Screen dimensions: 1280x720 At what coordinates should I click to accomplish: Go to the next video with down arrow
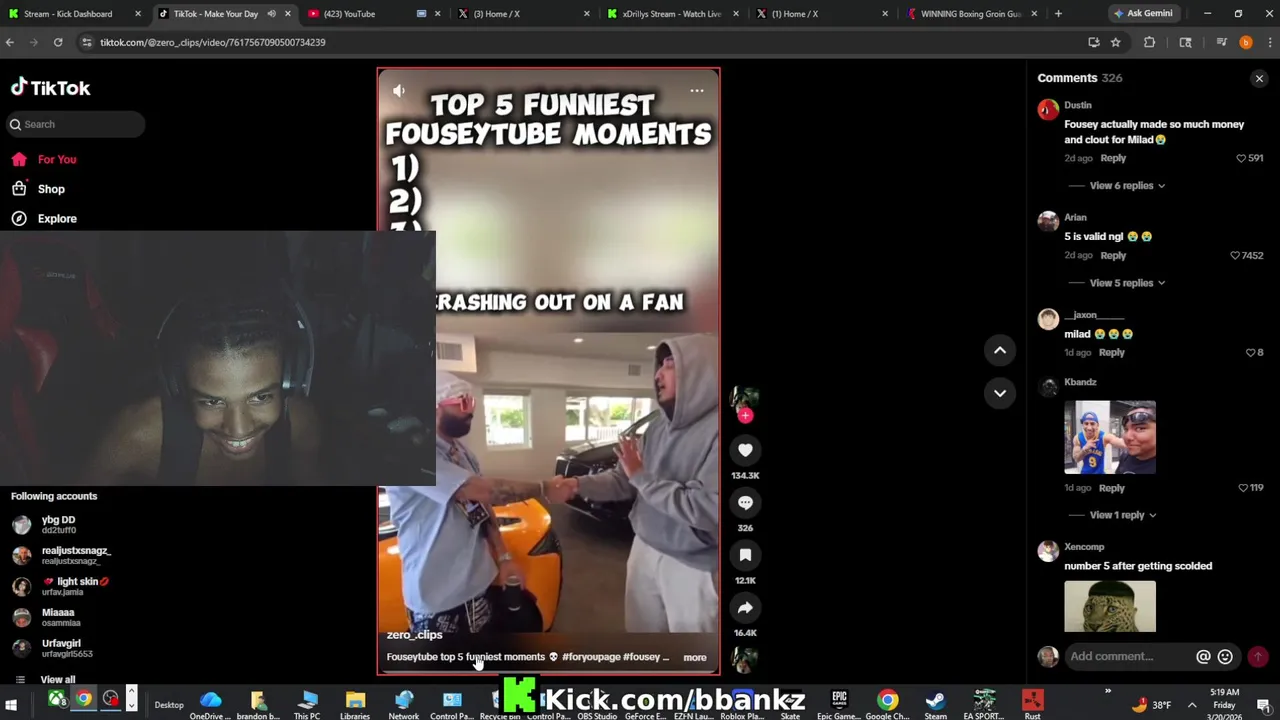point(1000,393)
